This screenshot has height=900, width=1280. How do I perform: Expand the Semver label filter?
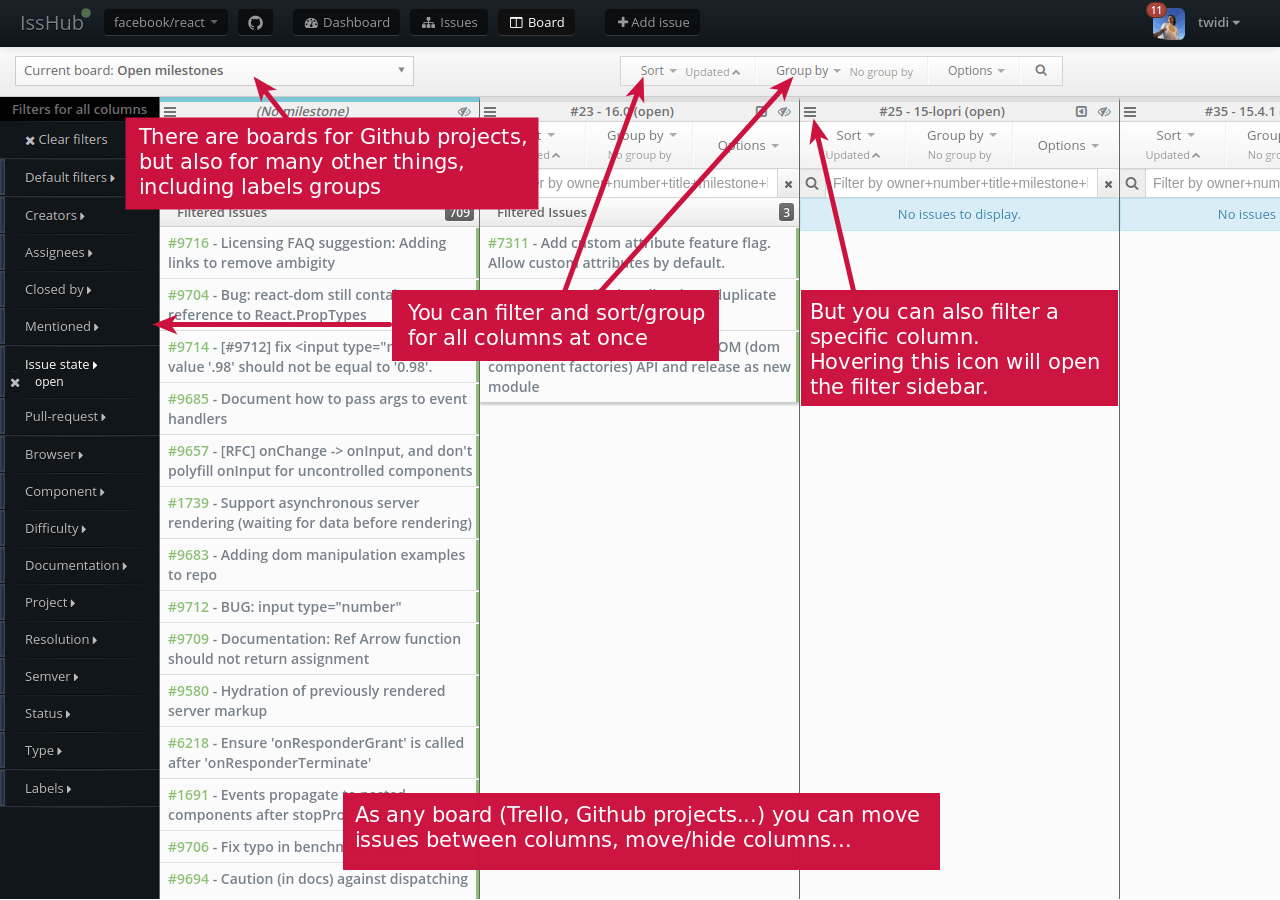tap(52, 677)
